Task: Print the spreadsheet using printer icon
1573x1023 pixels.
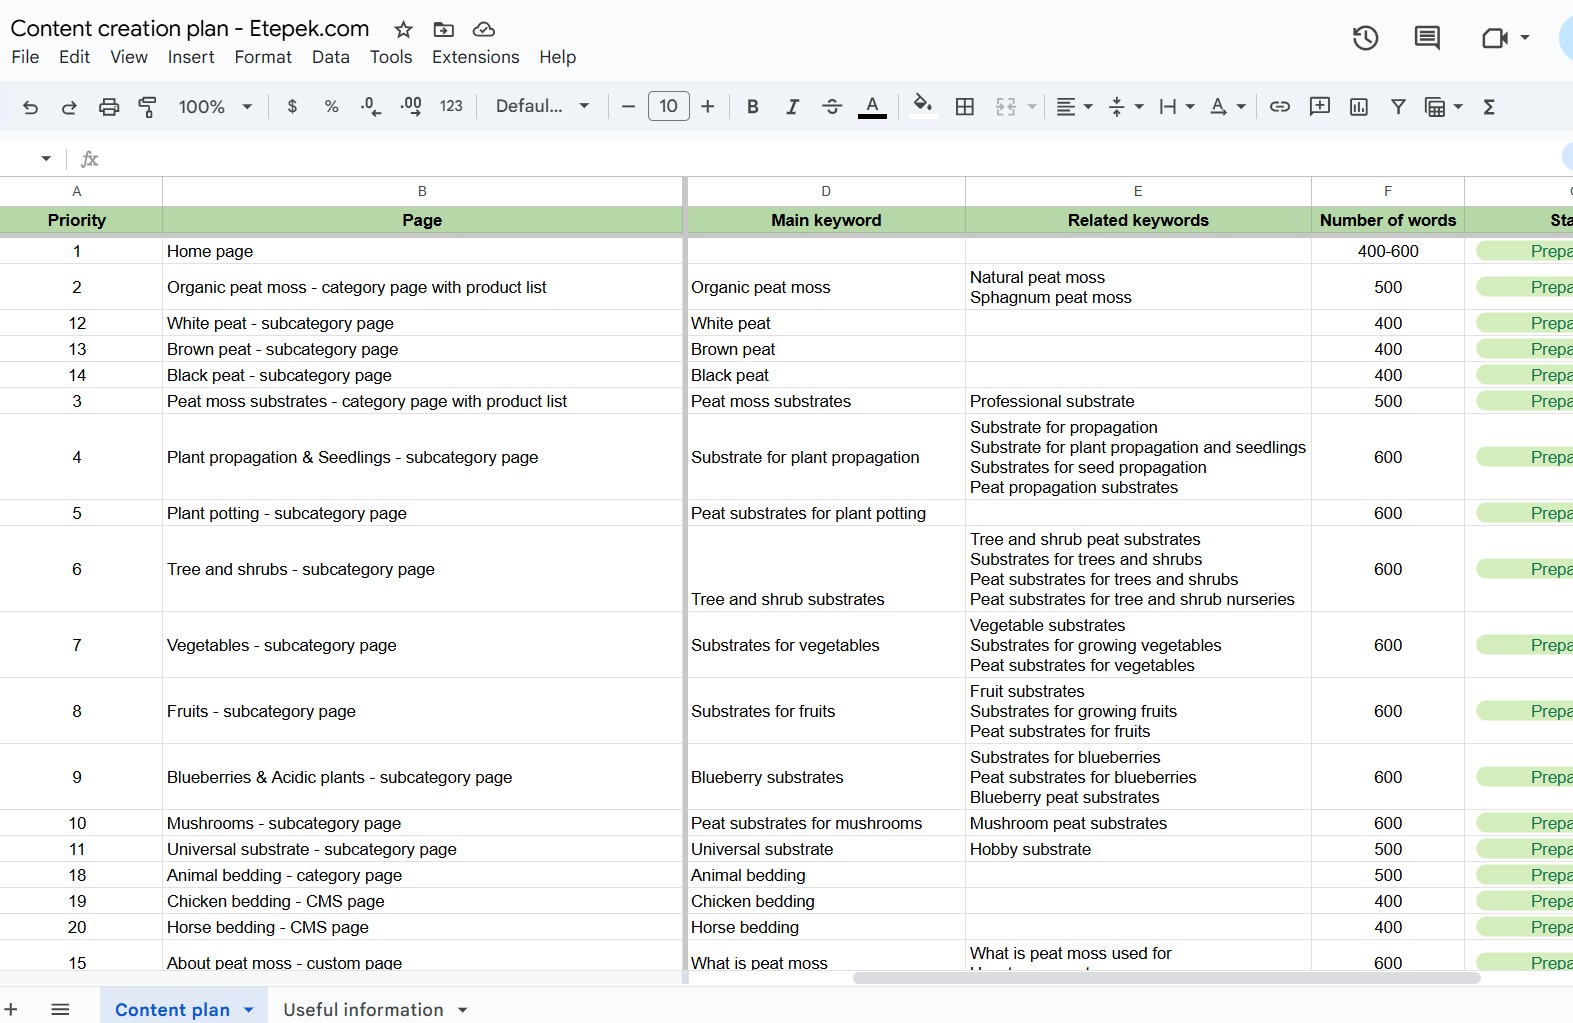Action: click(x=109, y=107)
